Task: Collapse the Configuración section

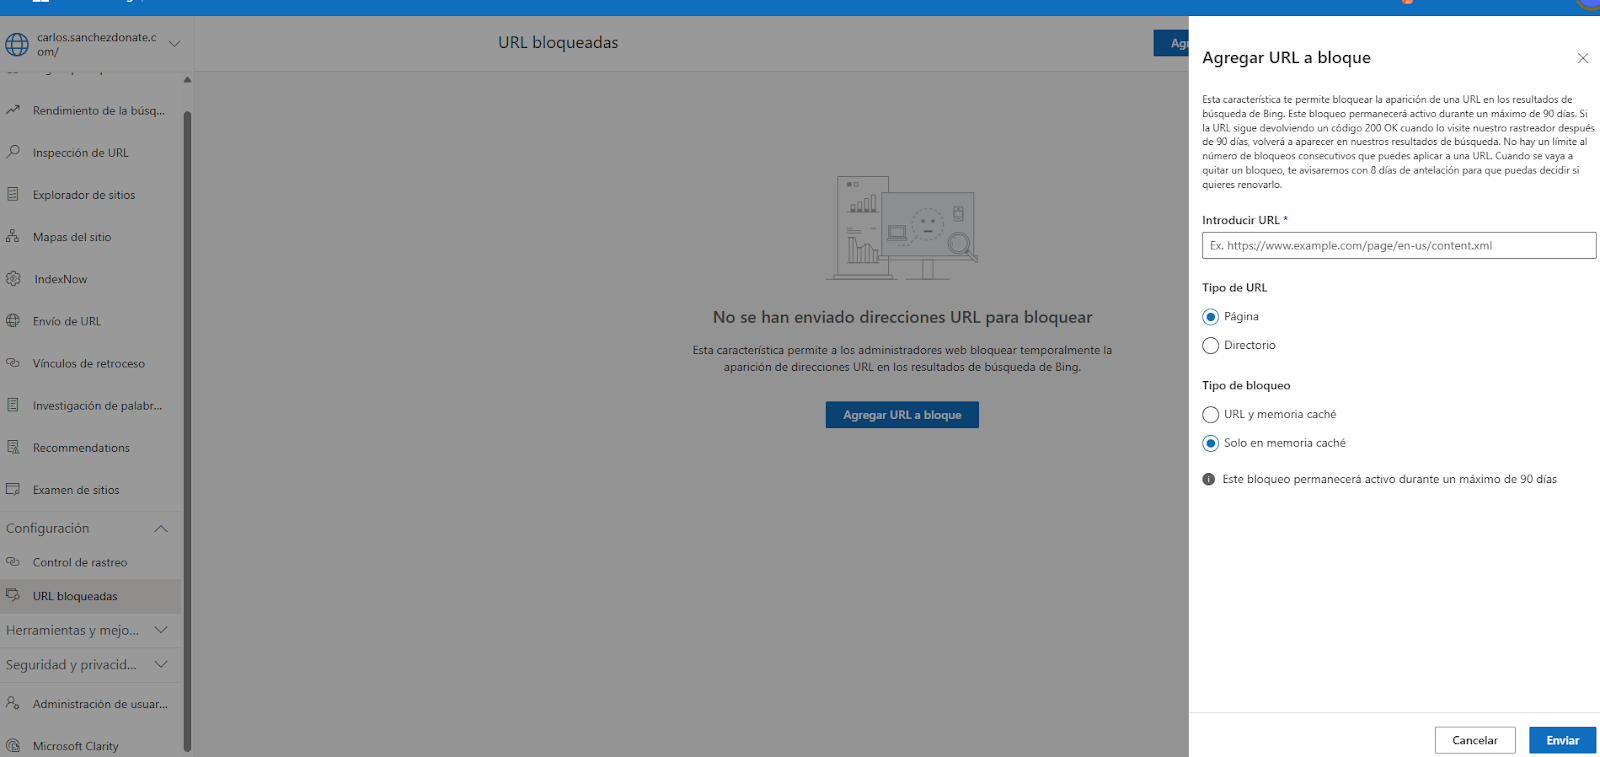Action: 160,528
